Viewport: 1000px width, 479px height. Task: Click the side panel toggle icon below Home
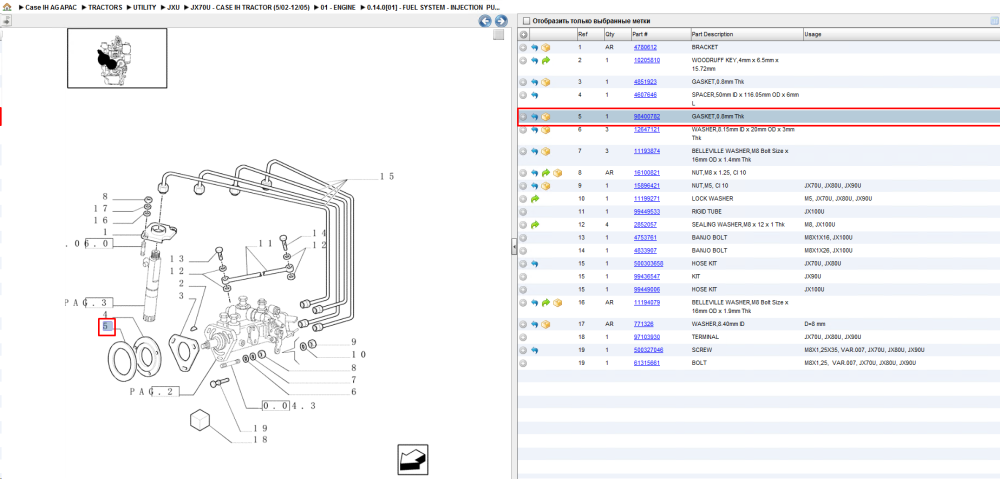pyautogui.click(x=6, y=20)
